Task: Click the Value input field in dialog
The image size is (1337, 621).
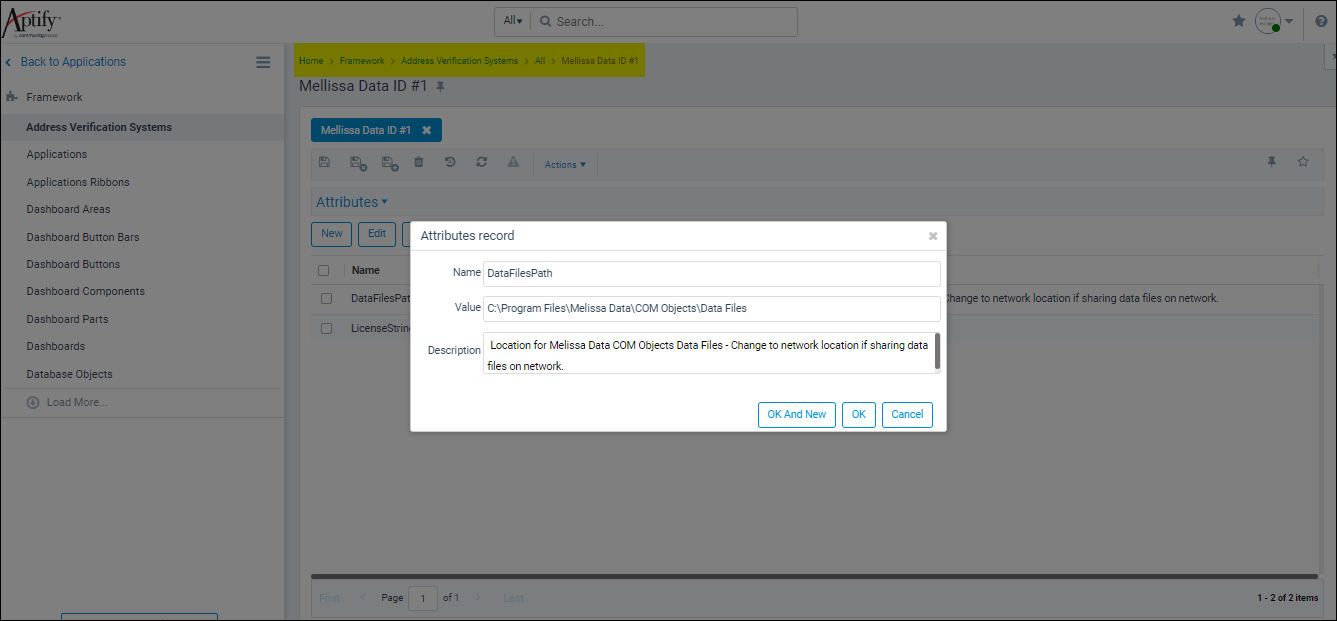Action: 712,308
